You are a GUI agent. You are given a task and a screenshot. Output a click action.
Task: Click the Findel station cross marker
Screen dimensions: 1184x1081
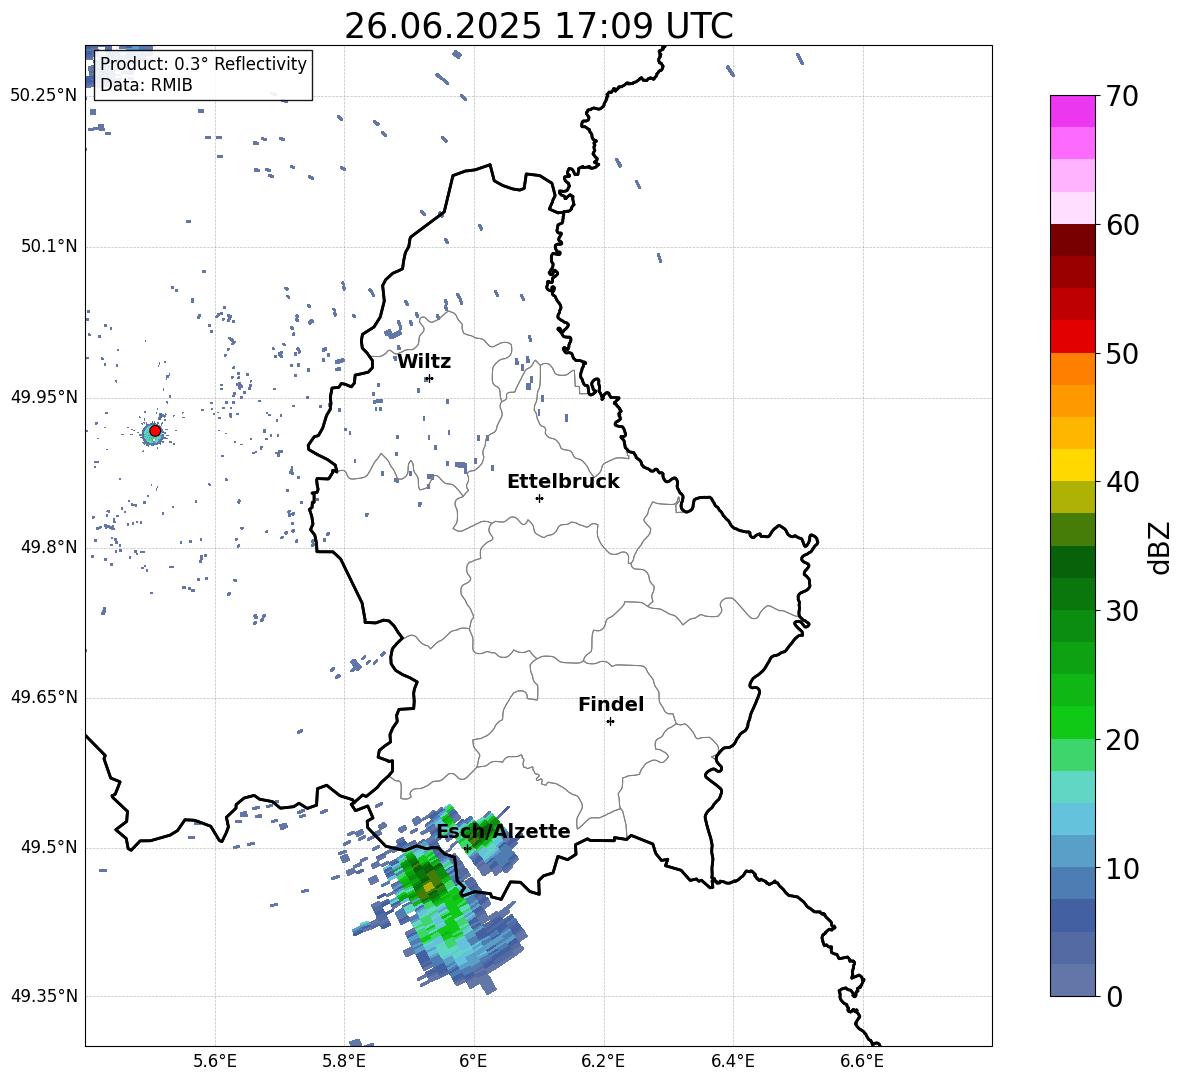click(610, 722)
